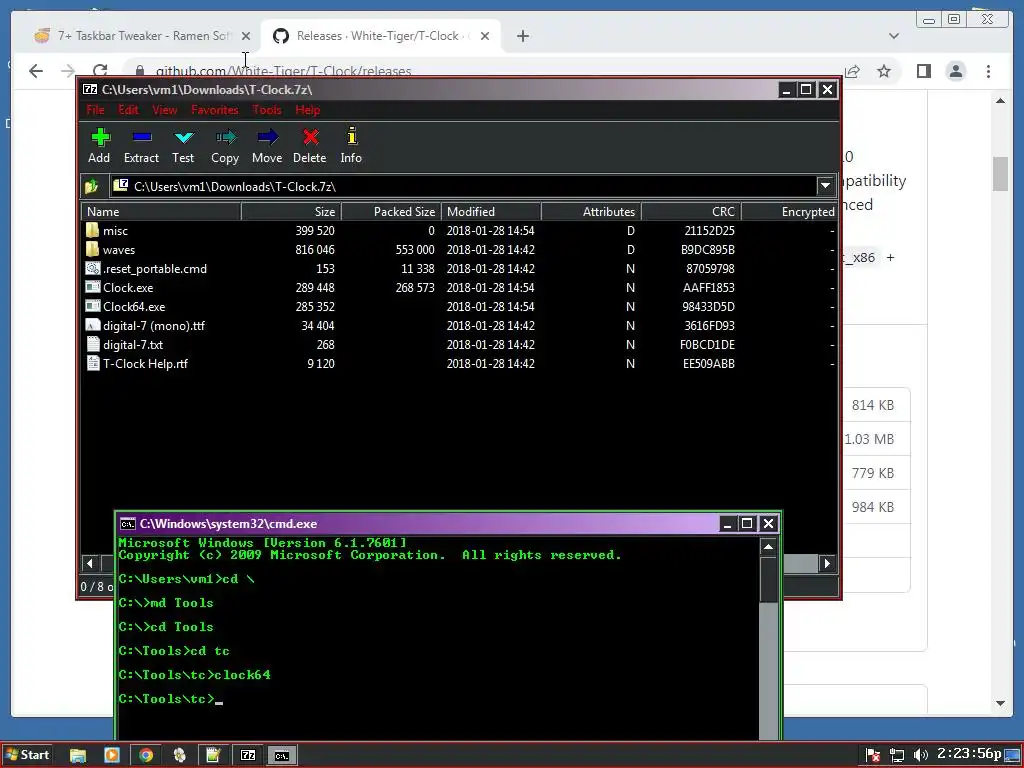1024x768 pixels.
Task: Select the Copy tool in 7-Zip
Action: tap(225, 145)
